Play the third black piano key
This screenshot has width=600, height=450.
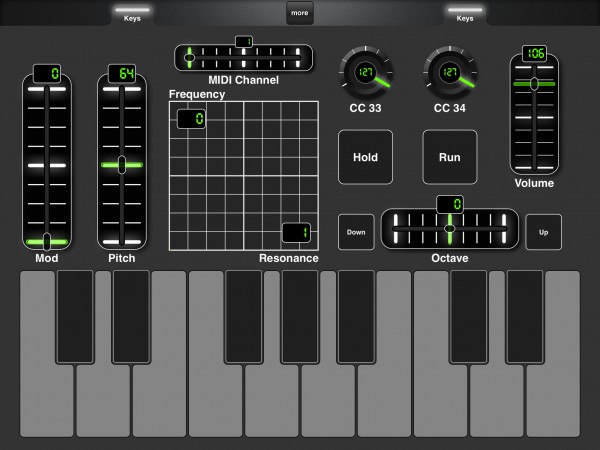pos(244,317)
